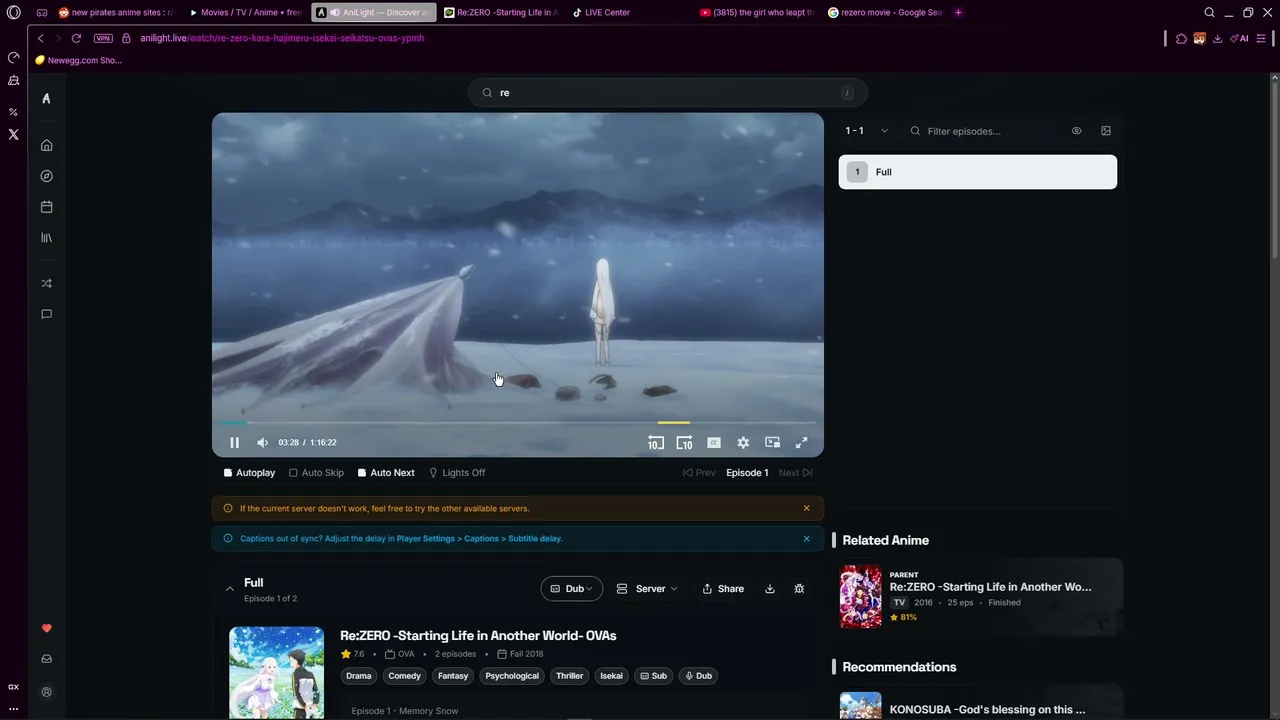This screenshot has width=1280, height=720.
Task: Open the chat bubble in sidebar
Action: [46, 314]
